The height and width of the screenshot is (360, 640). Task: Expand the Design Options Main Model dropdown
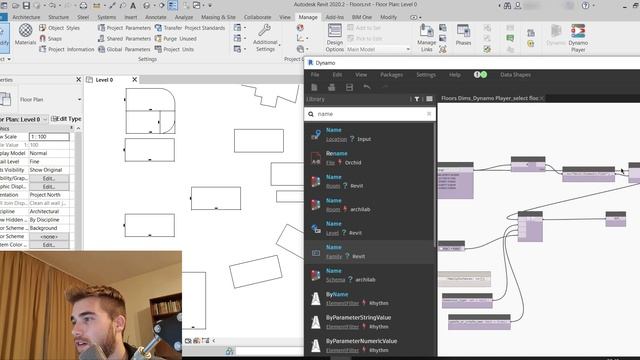[x=408, y=49]
